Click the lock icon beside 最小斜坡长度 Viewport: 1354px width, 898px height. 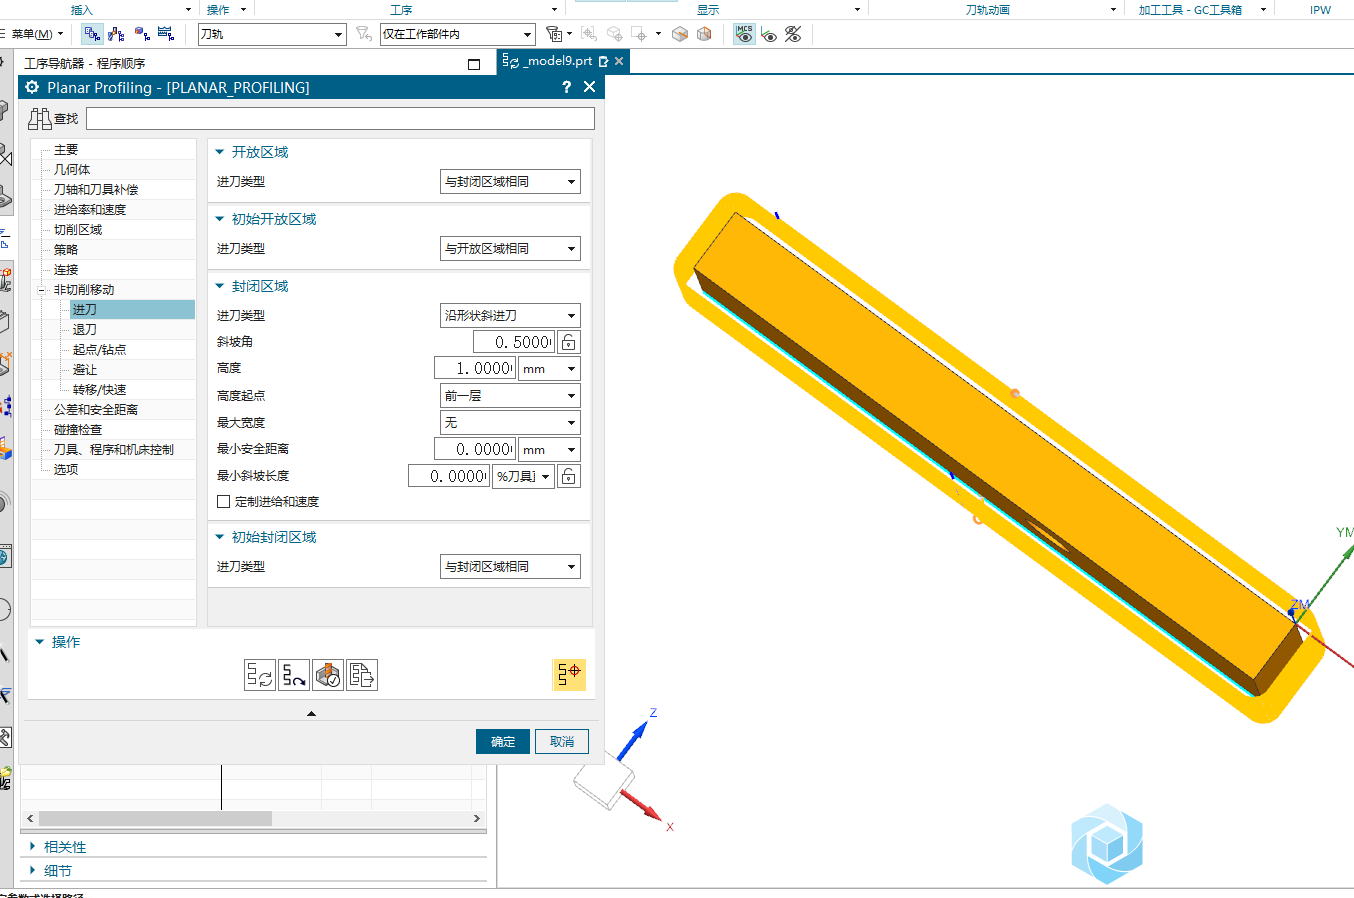(568, 476)
